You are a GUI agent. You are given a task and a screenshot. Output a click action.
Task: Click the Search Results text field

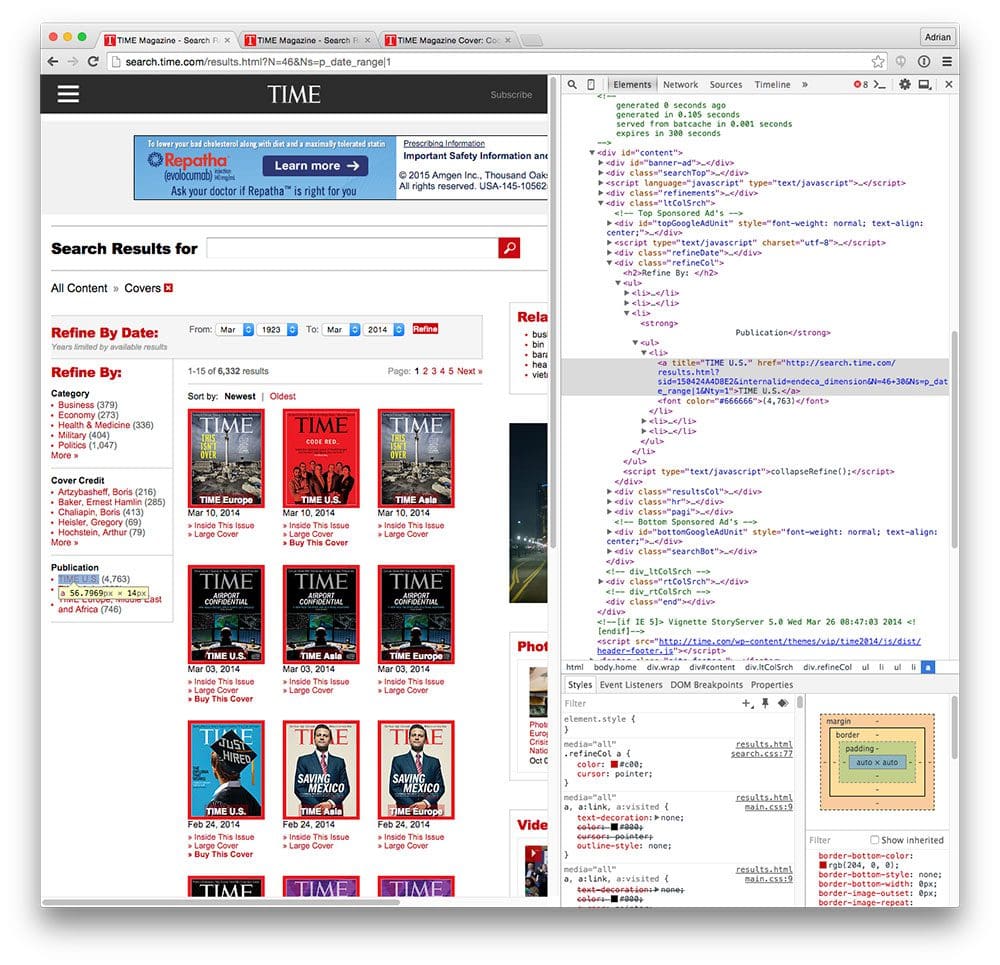(x=352, y=248)
